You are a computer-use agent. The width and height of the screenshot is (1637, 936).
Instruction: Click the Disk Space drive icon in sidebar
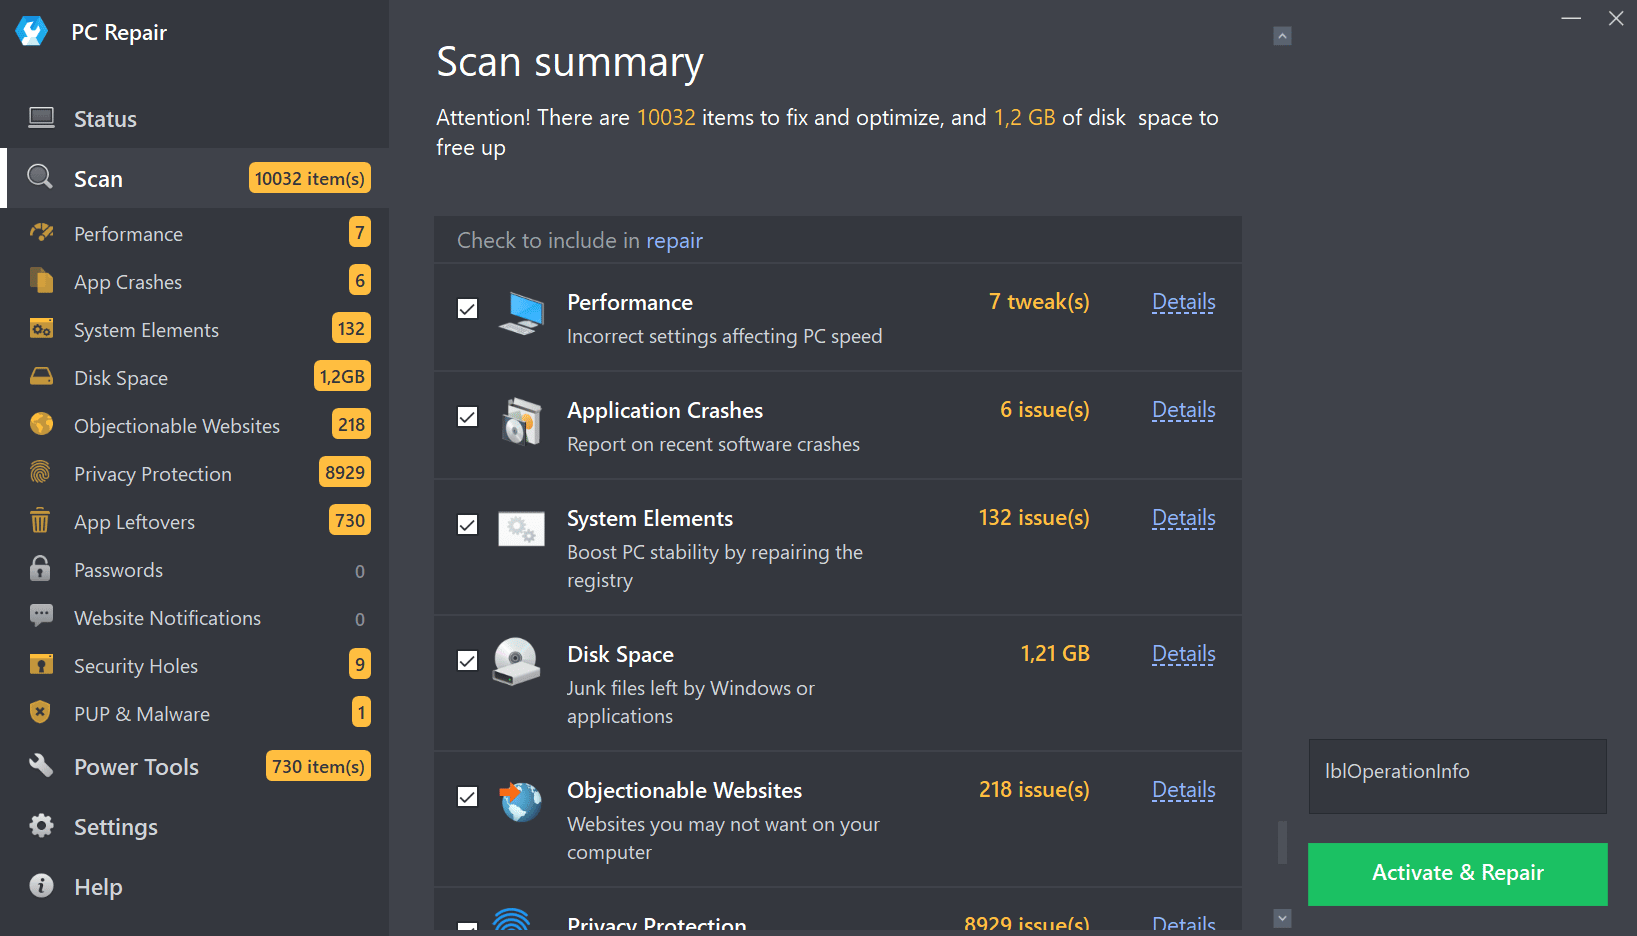click(41, 377)
